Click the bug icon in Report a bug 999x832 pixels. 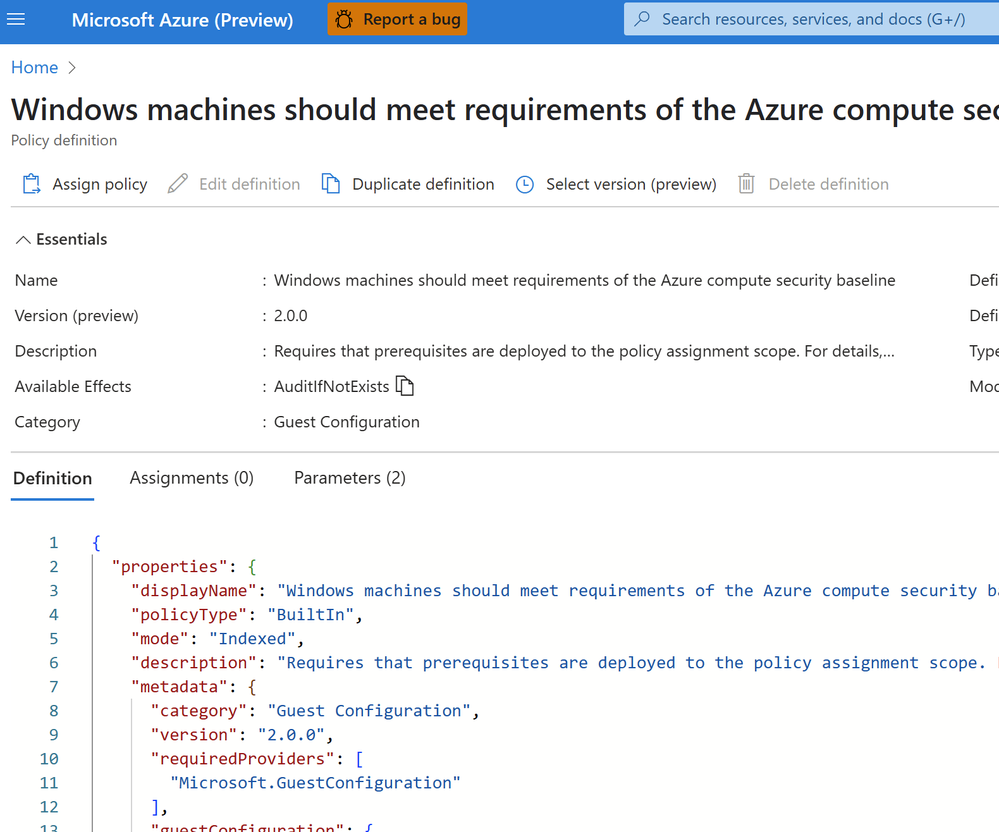click(x=344, y=20)
